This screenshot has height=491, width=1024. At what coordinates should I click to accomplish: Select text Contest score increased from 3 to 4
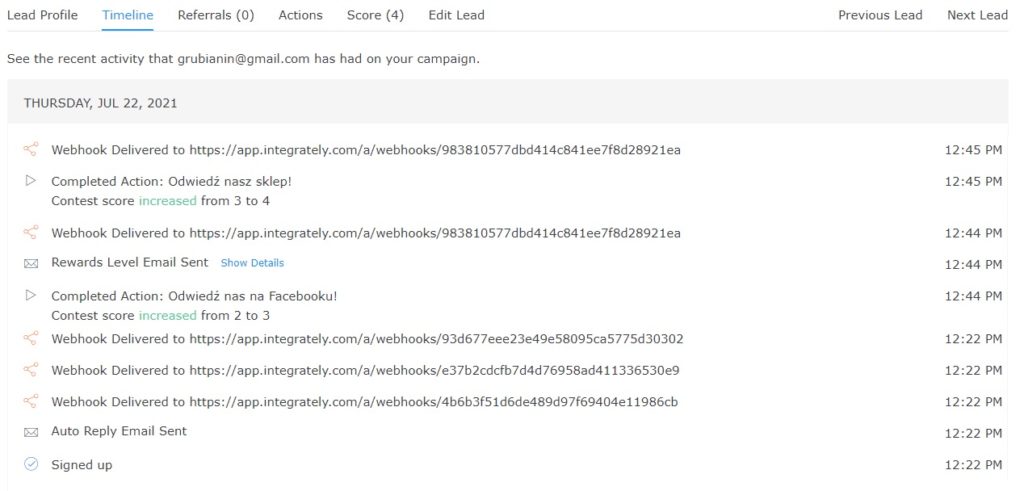161,201
